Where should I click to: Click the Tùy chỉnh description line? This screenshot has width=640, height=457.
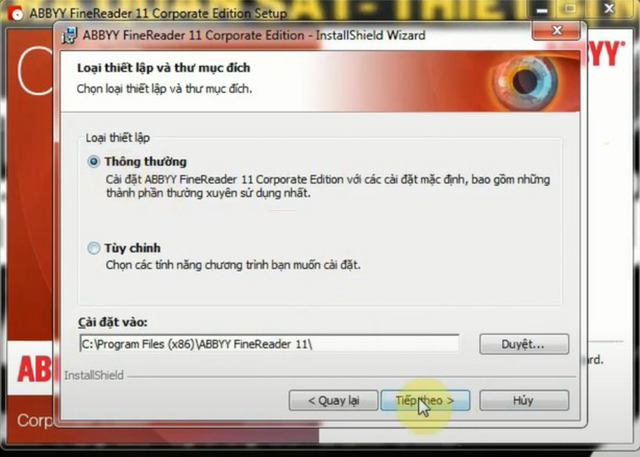click(x=232, y=266)
